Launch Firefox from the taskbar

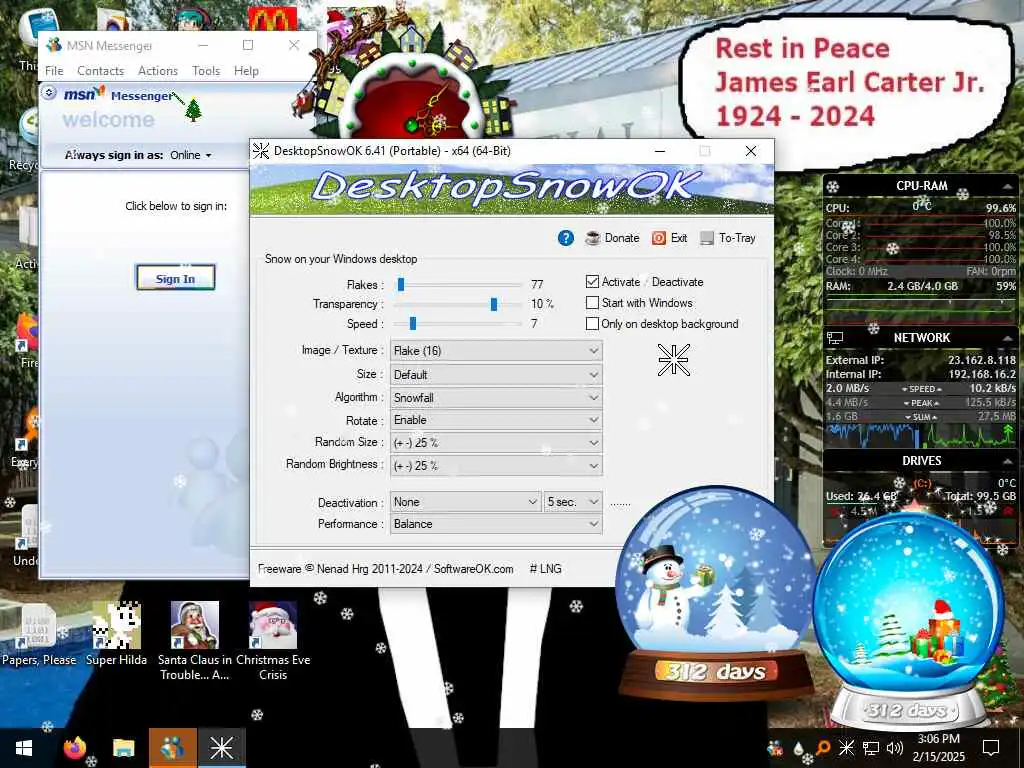pyautogui.click(x=75, y=748)
